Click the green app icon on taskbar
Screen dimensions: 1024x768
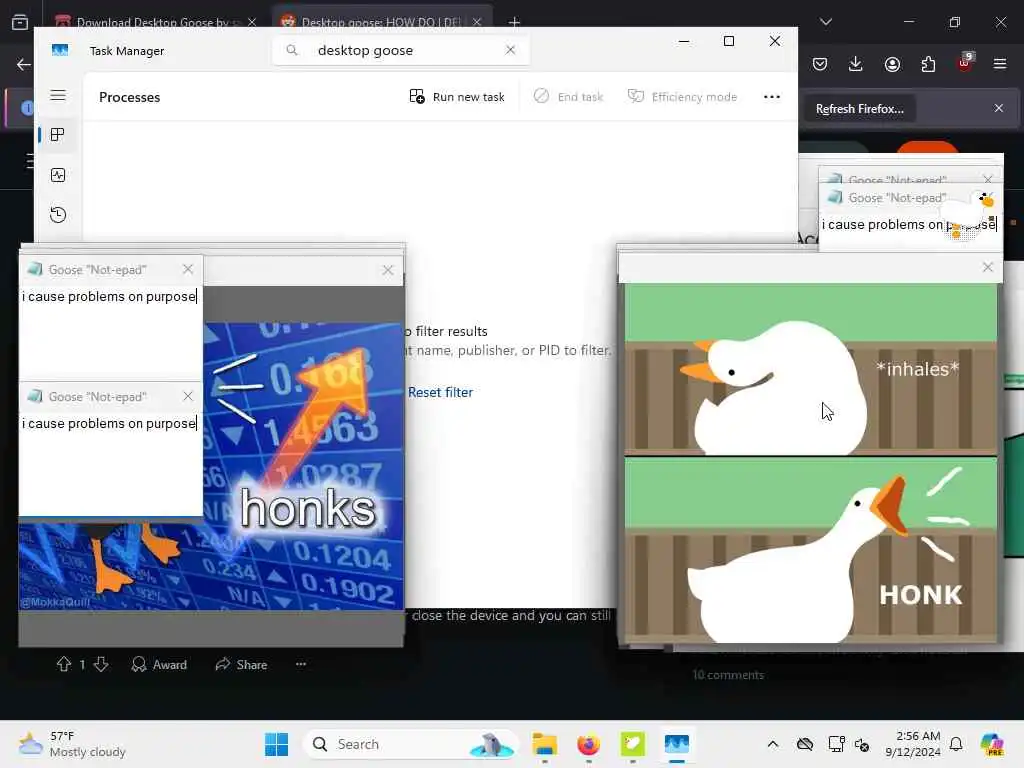point(632,744)
